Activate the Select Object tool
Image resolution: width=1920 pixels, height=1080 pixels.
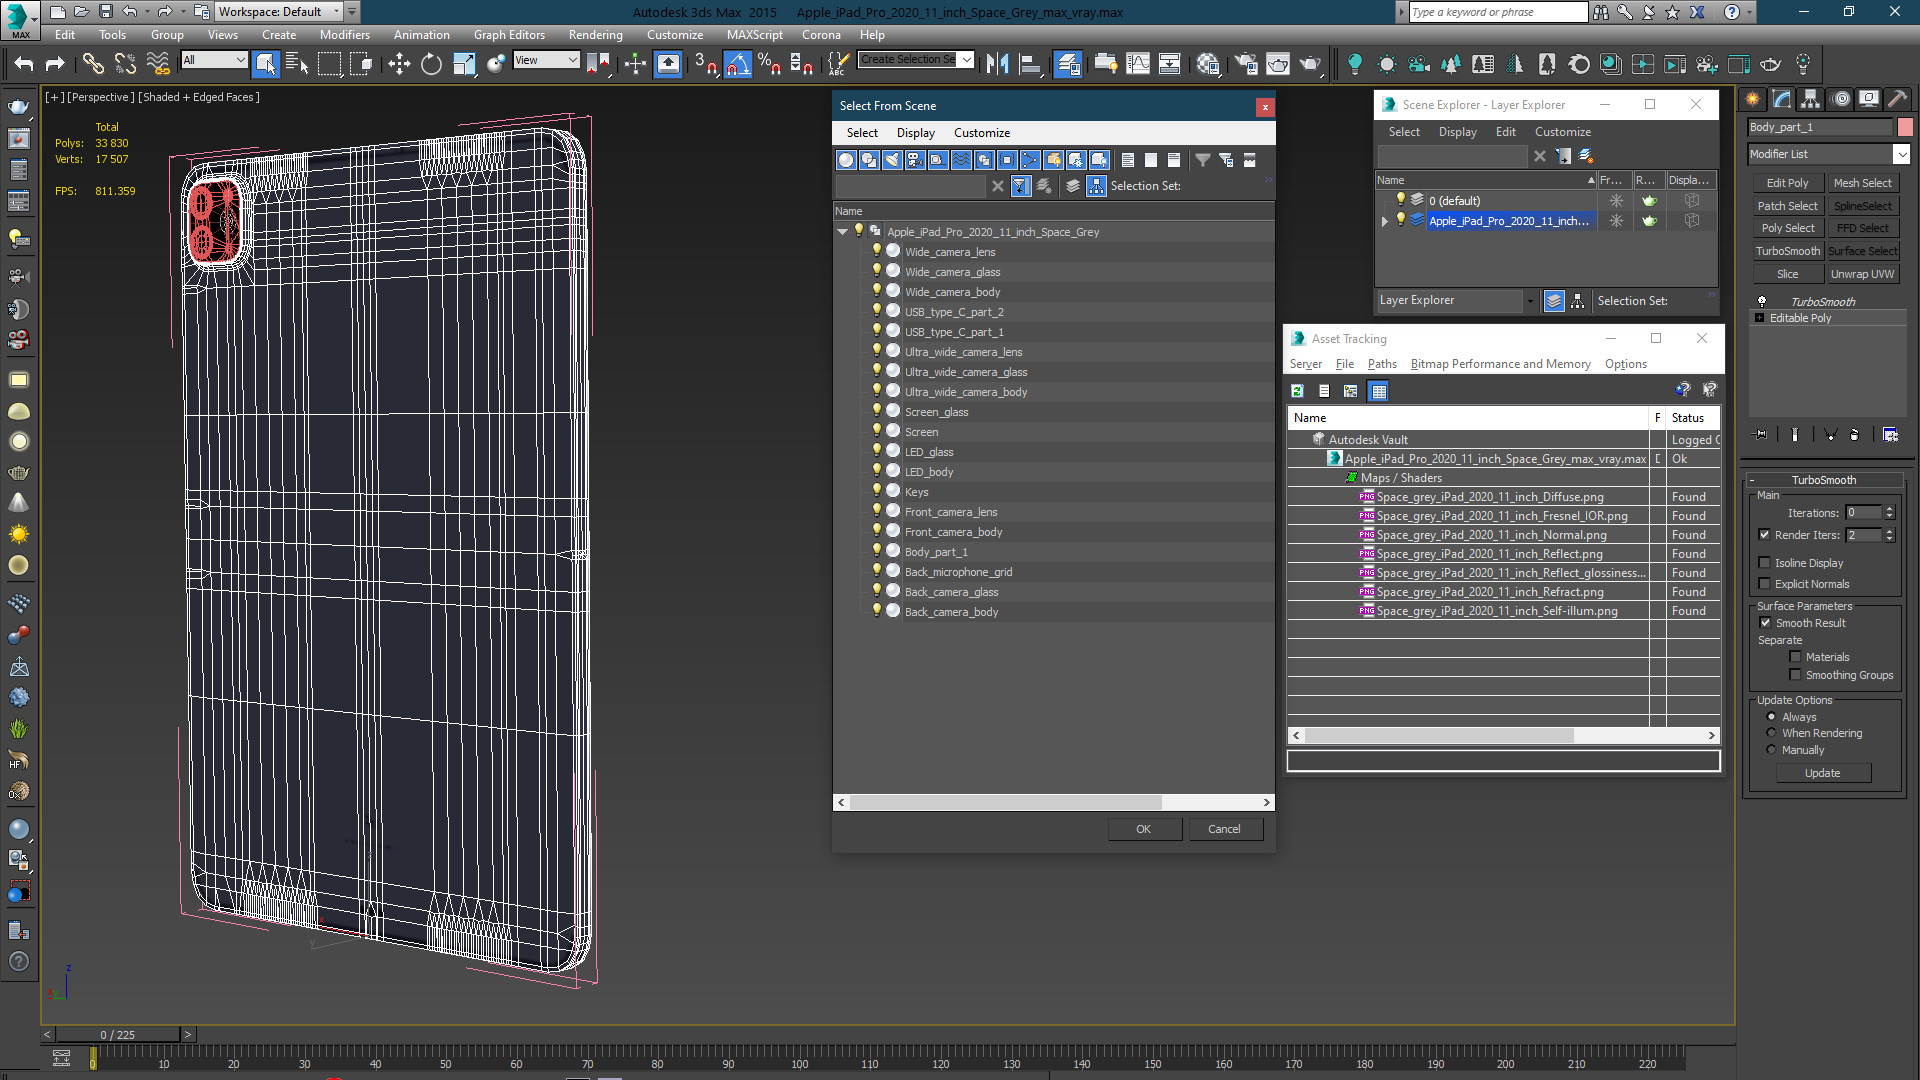click(x=266, y=64)
